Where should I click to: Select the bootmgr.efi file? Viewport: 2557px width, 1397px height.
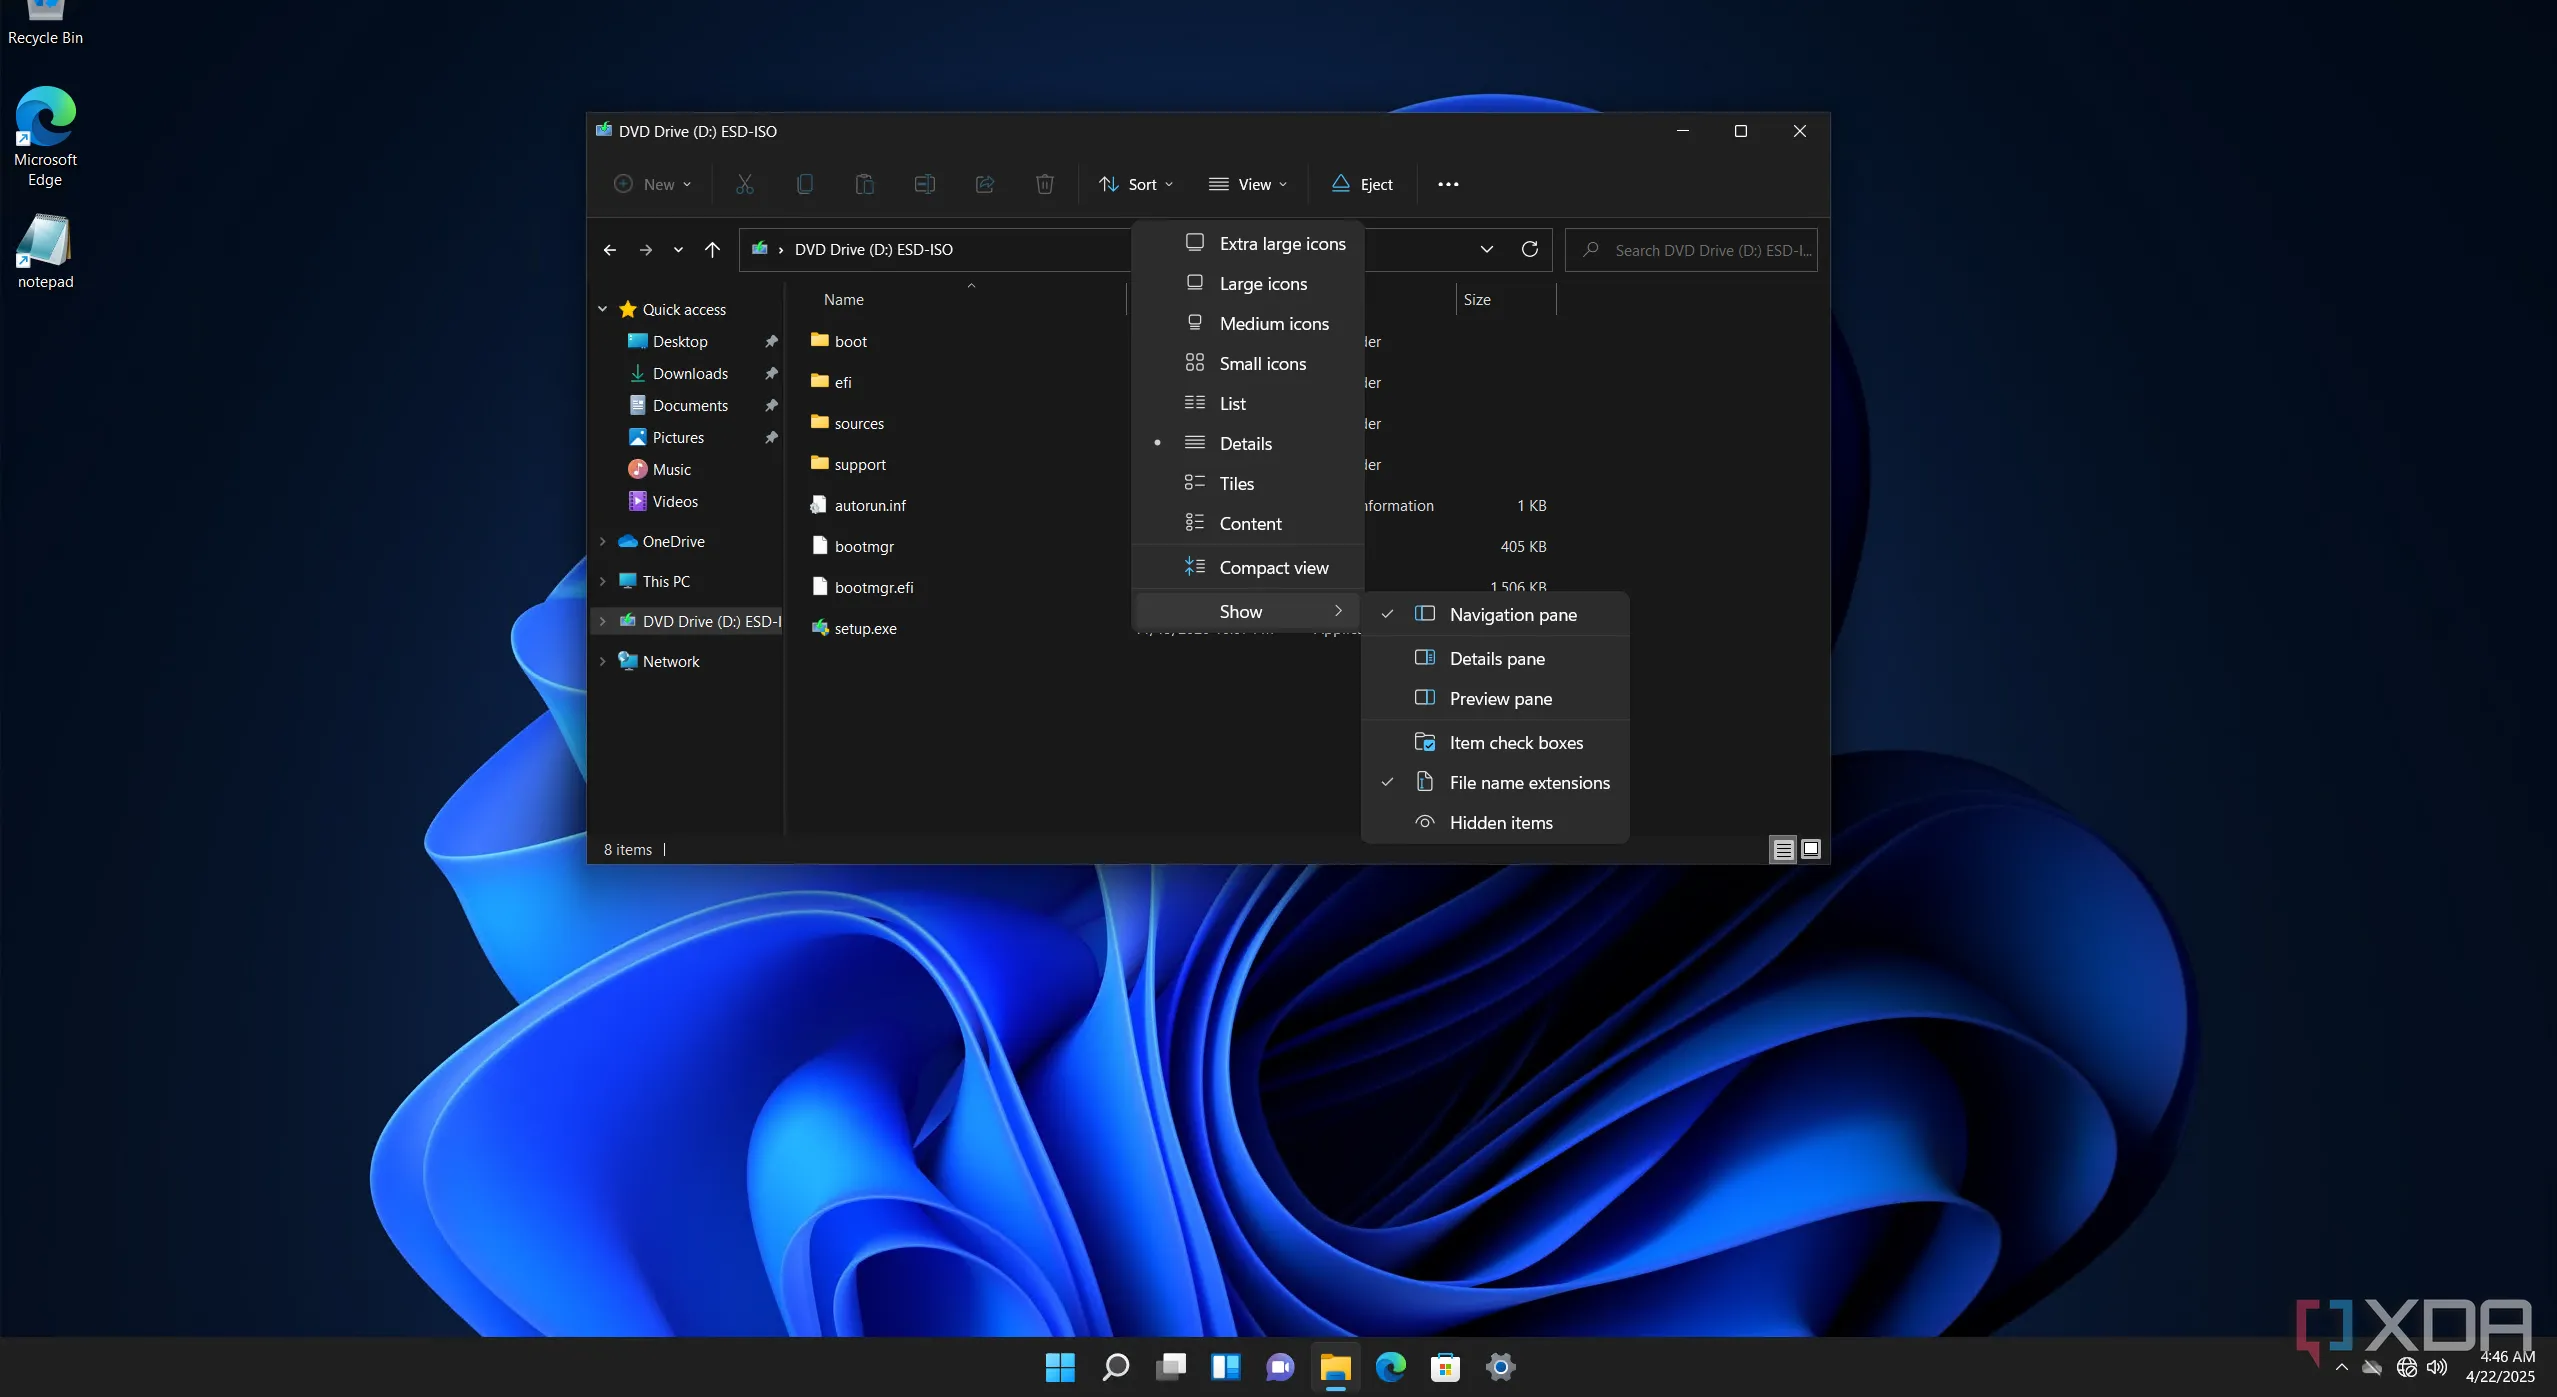pos(861,588)
